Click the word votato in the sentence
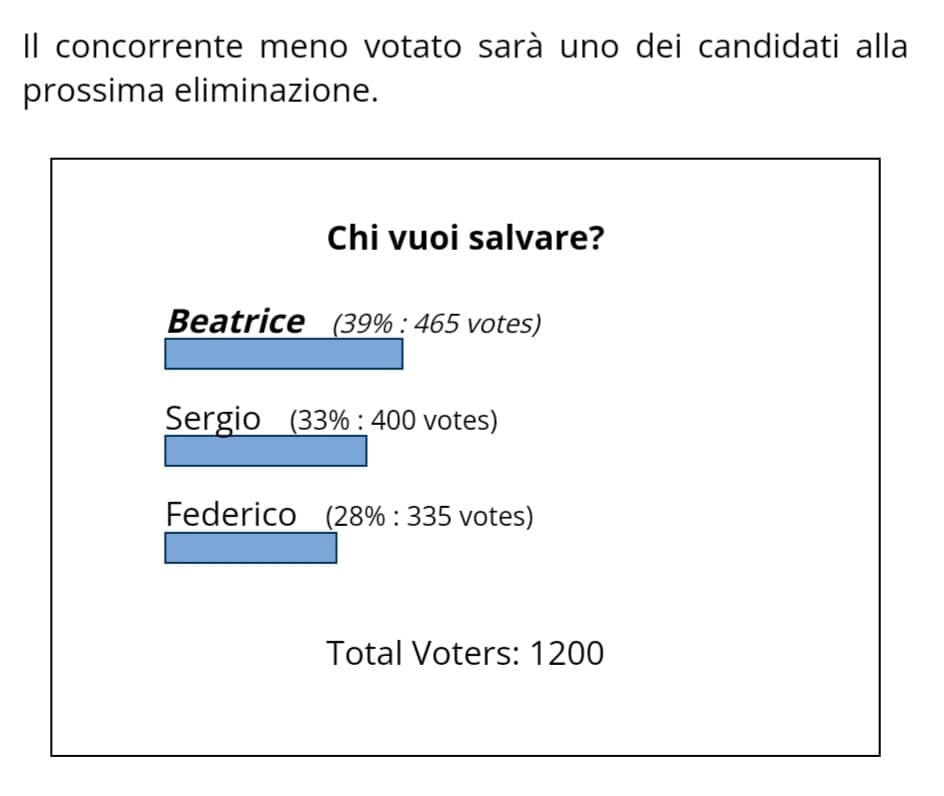 pos(412,47)
